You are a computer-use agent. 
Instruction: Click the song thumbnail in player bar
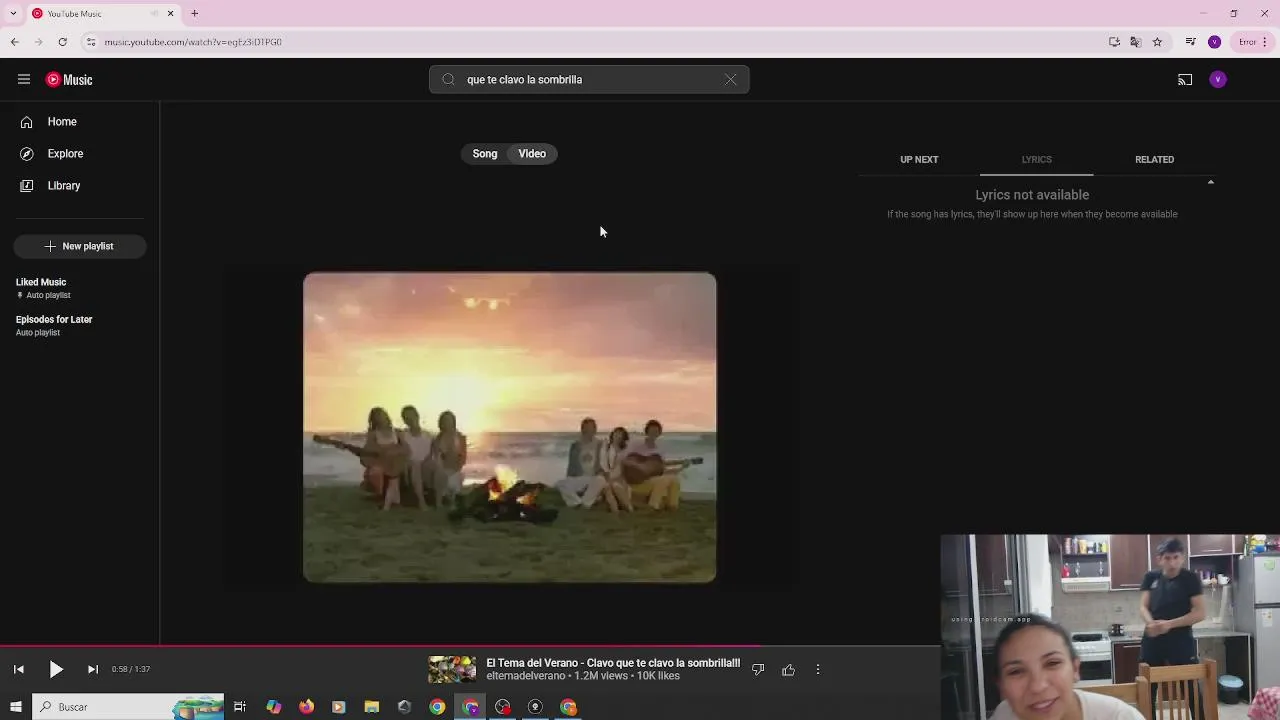tap(452, 670)
